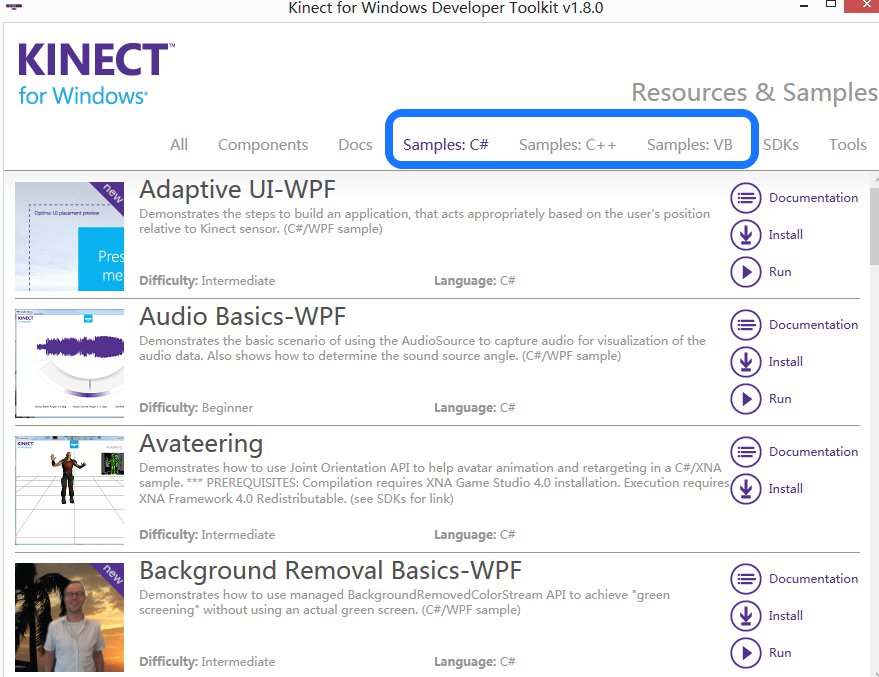
Task: Maximize the Kinect Developer Toolkit window
Action: click(831, 4)
